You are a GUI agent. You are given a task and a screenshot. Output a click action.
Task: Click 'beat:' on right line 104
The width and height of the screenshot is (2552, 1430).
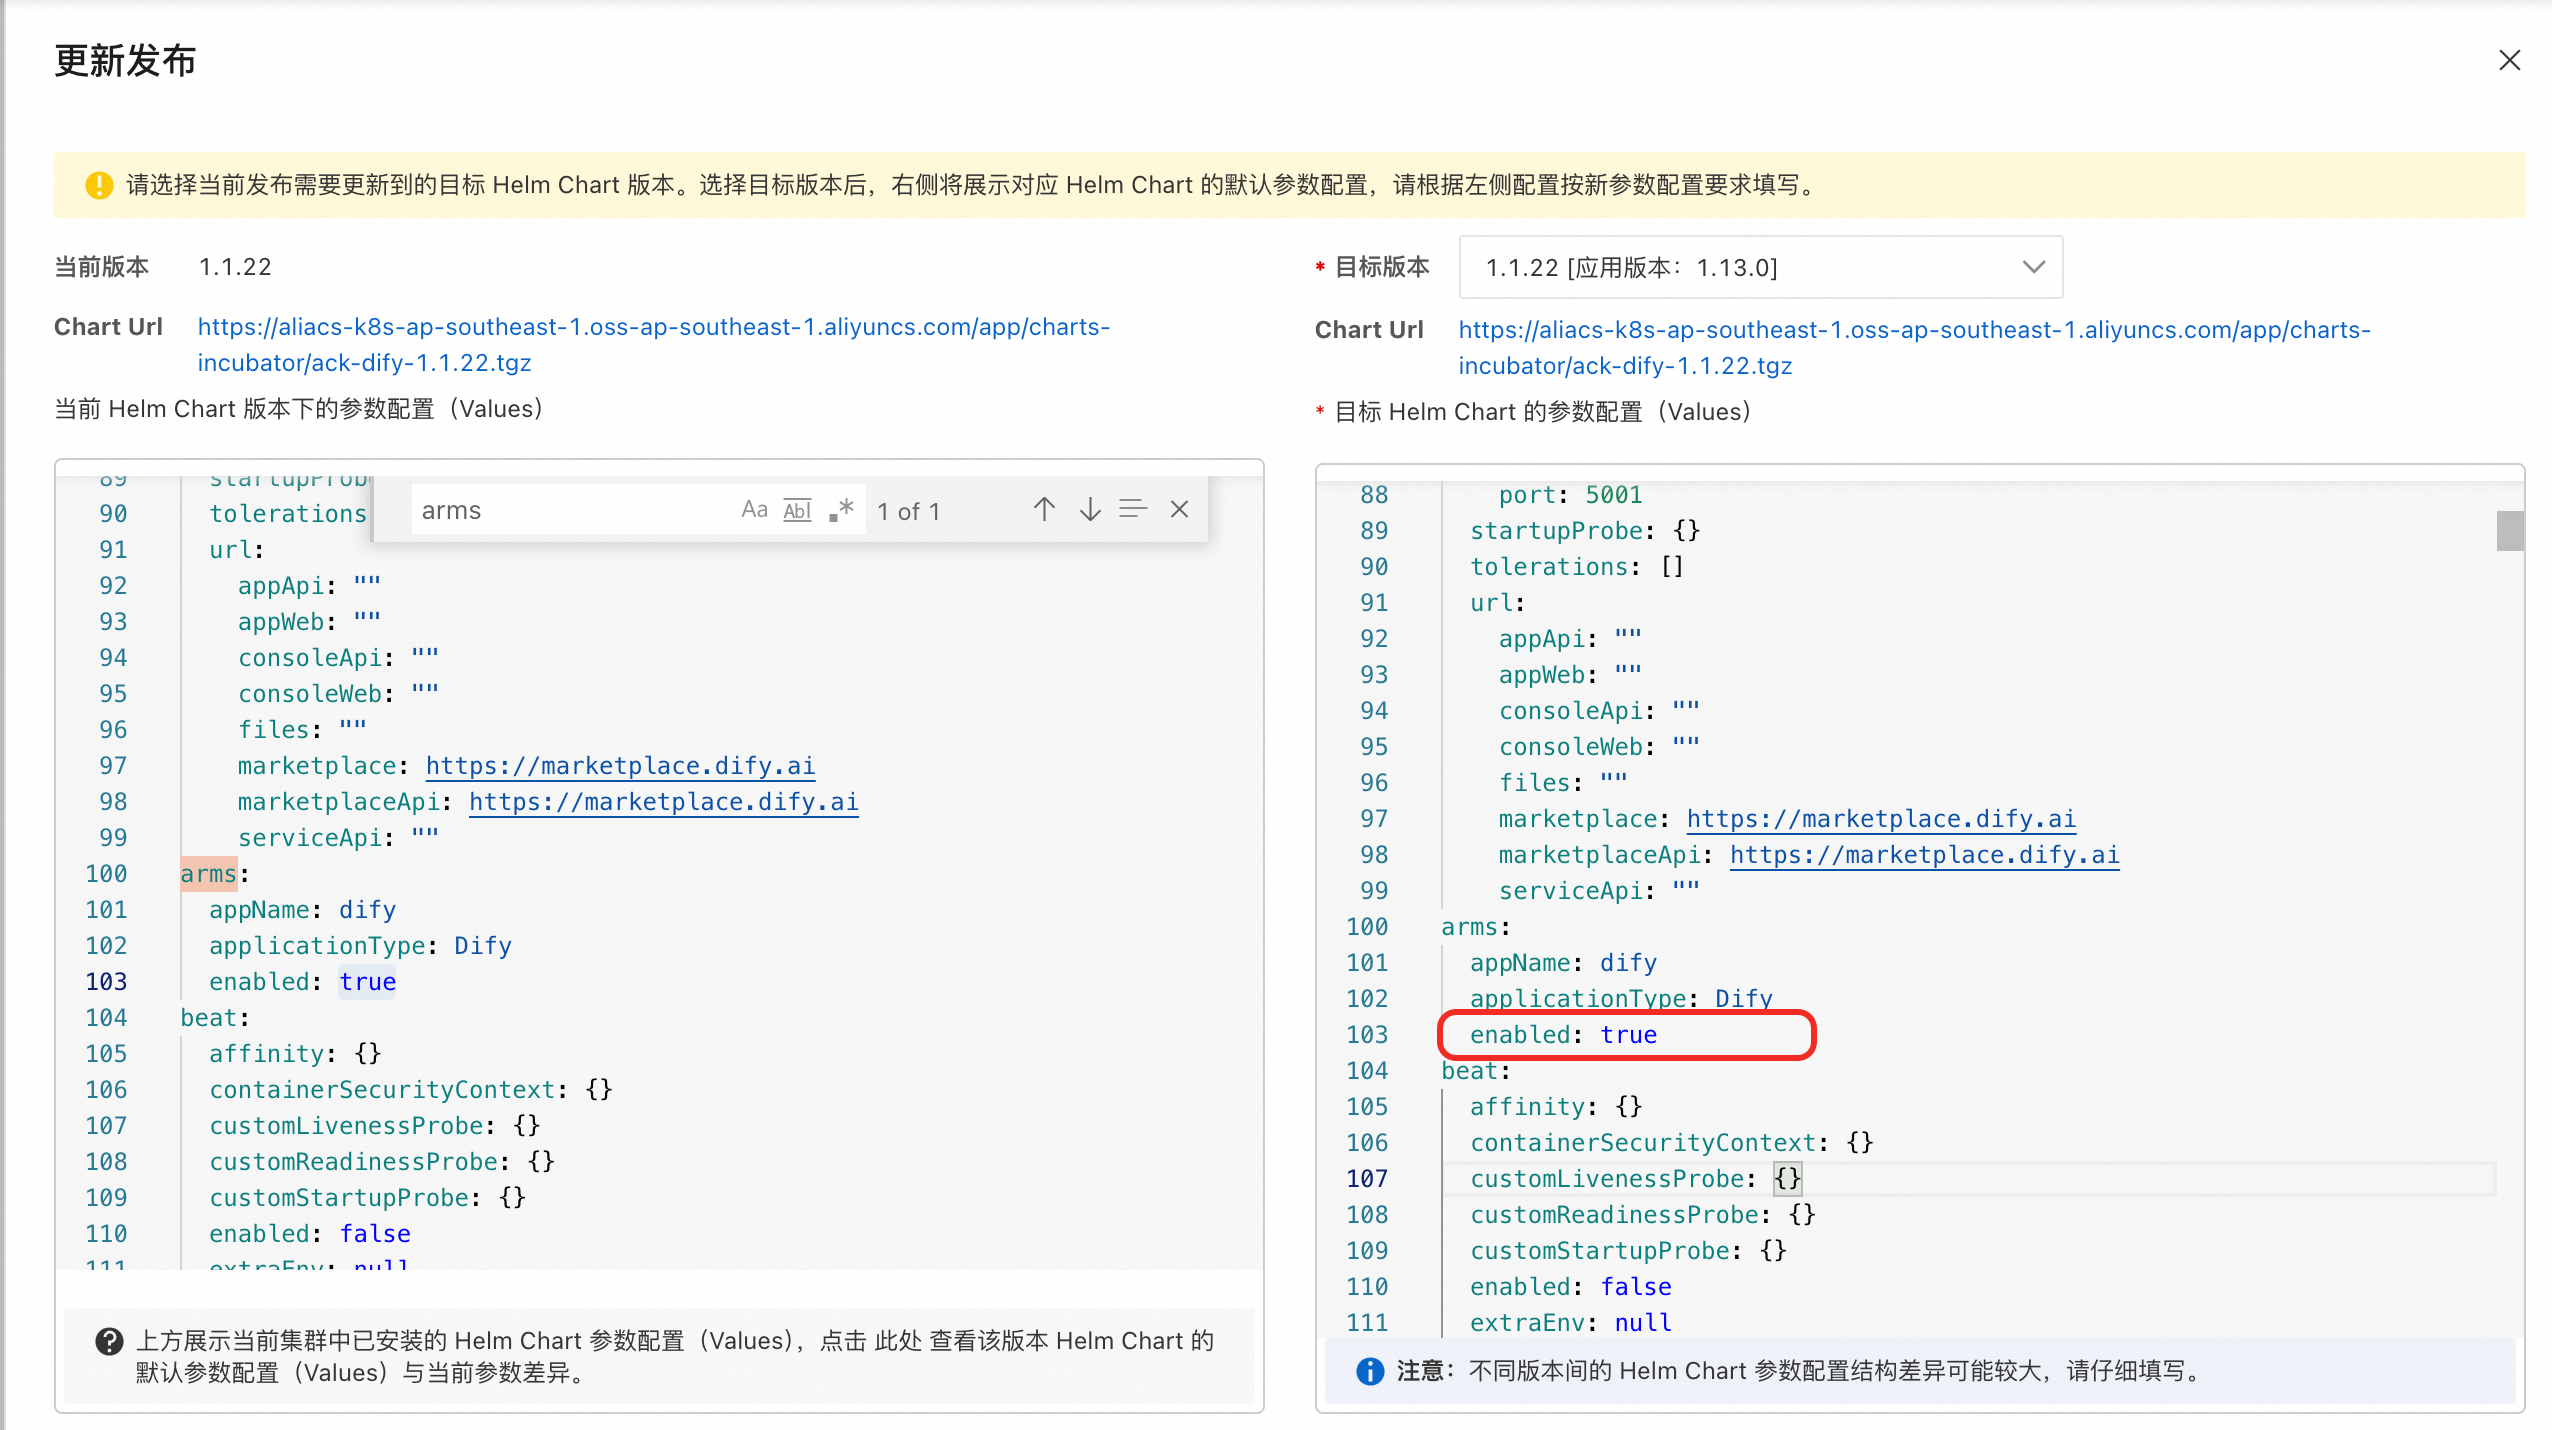coord(1475,1071)
